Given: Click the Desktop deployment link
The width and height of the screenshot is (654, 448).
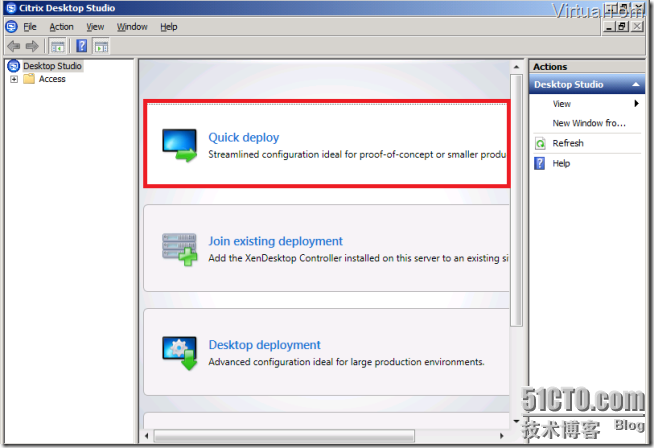Looking at the screenshot, I should coord(264,345).
